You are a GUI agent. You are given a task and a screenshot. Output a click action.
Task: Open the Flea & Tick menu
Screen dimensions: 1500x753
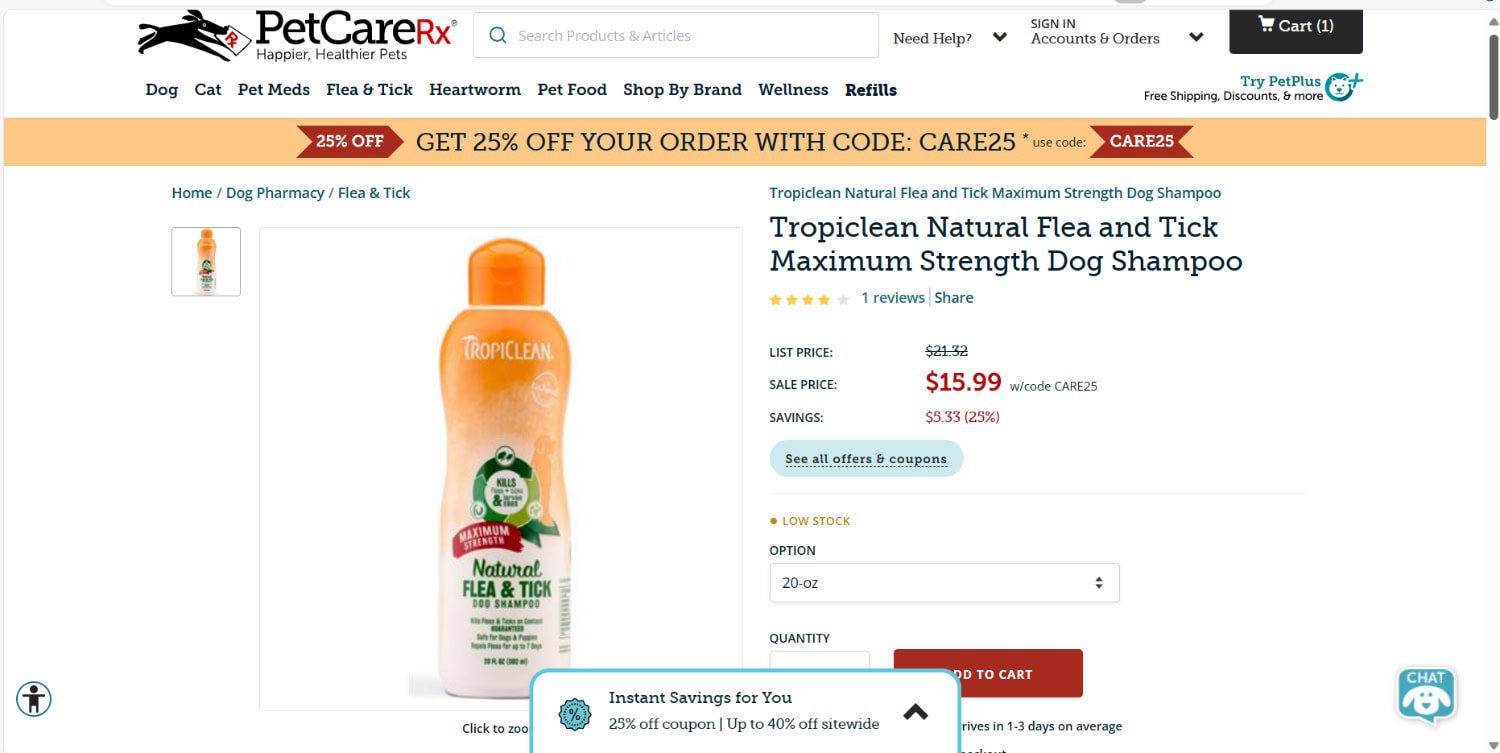click(369, 89)
